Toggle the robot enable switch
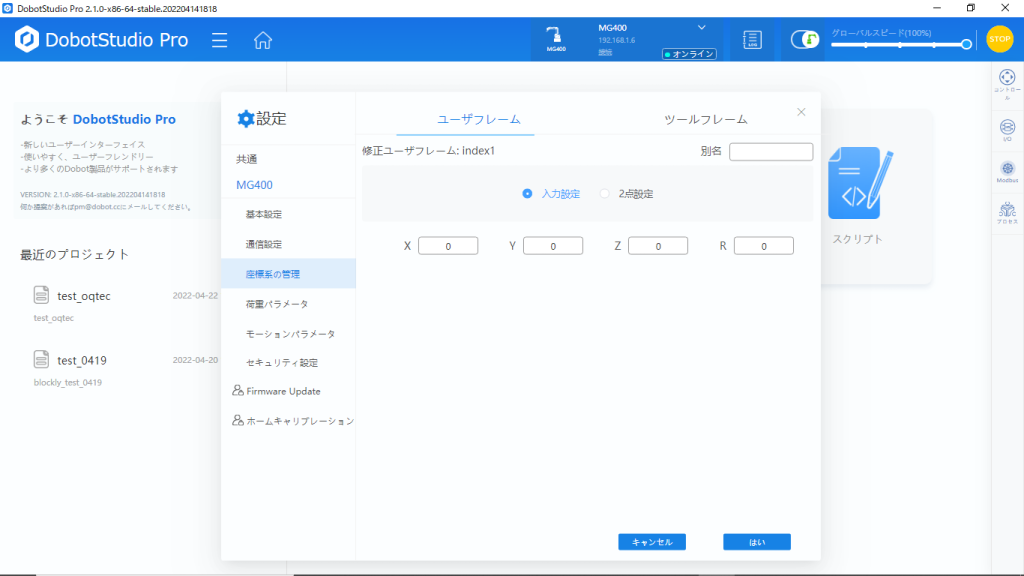The height and width of the screenshot is (576, 1024). 805,40
